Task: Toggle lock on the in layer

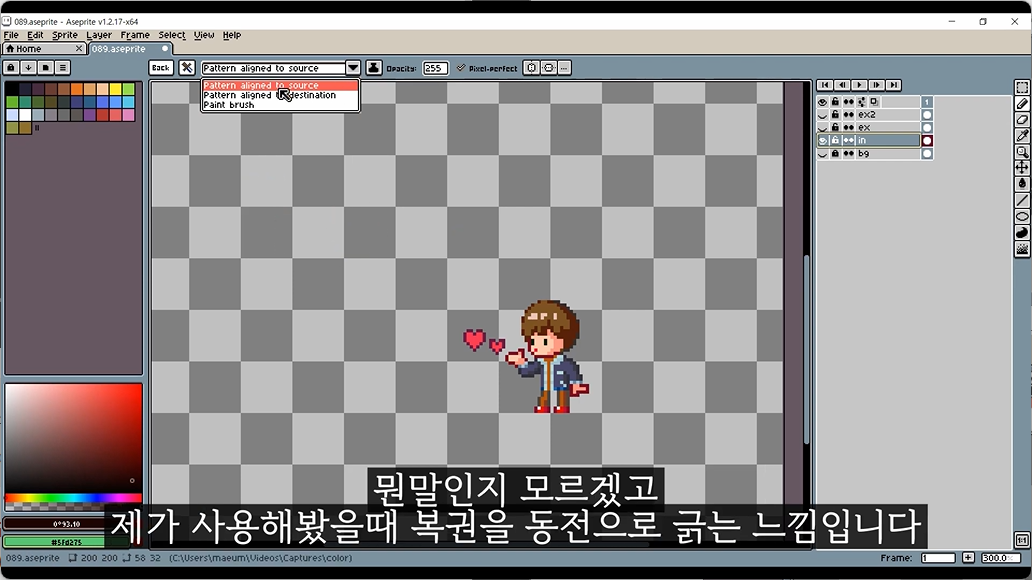Action: tap(835, 140)
